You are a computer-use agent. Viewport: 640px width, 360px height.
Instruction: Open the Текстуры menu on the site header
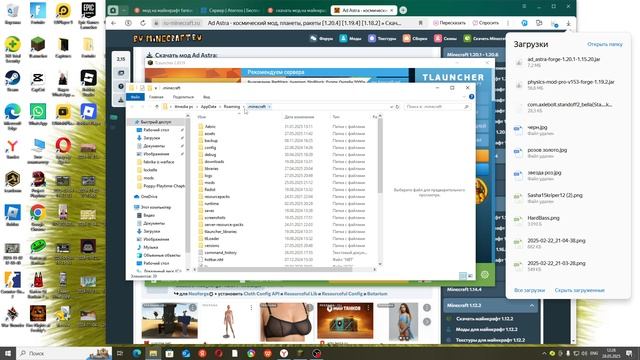coord(382,38)
